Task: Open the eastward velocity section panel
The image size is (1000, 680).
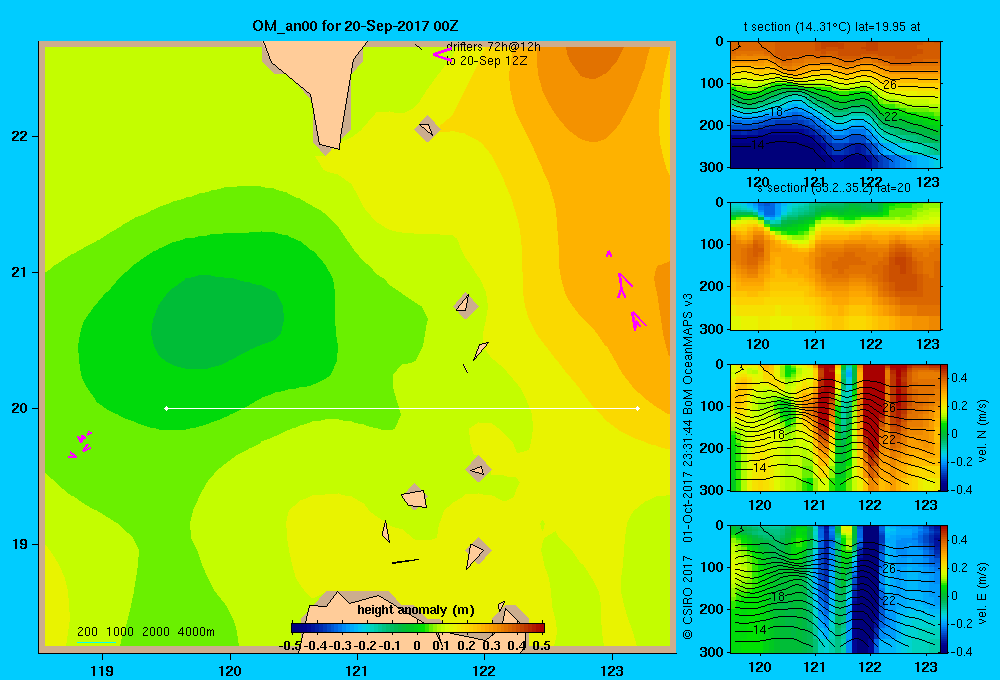Action: pyautogui.click(x=835, y=589)
